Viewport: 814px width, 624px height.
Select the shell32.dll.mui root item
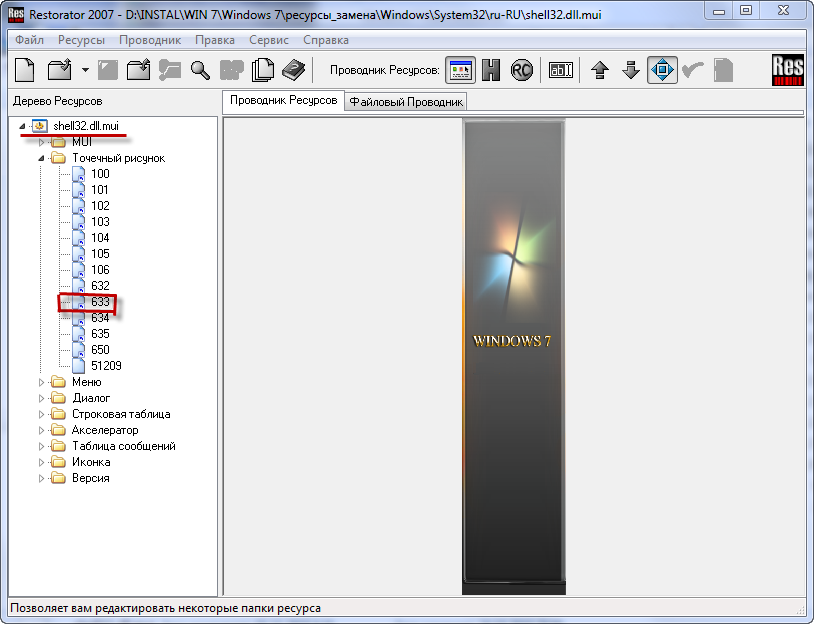click(86, 126)
